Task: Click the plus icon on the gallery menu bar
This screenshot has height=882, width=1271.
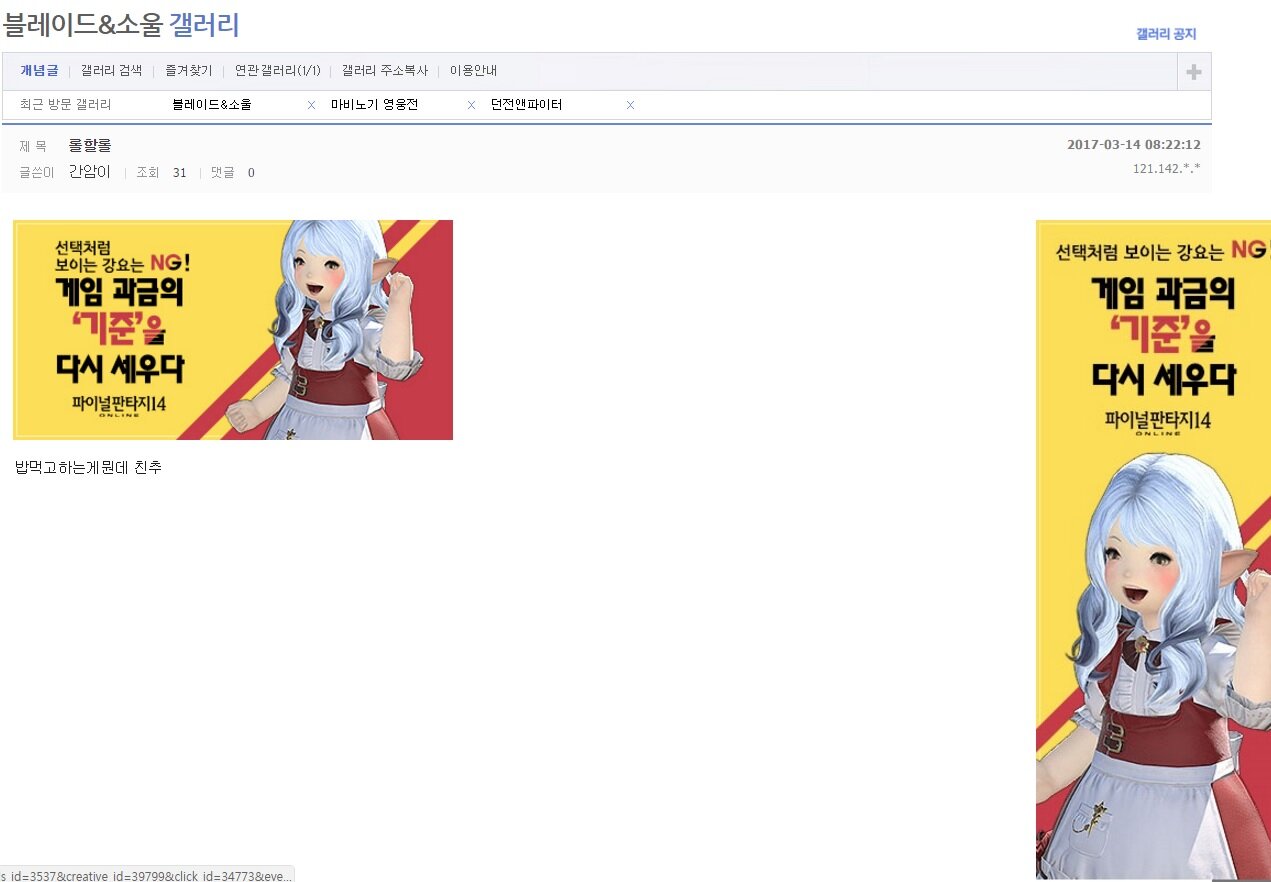Action: (1193, 72)
